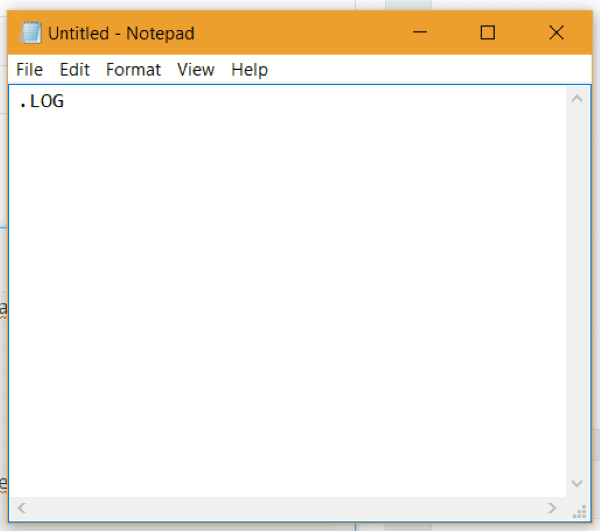
Task: Close the Untitled Notepad window
Action: pos(556,33)
